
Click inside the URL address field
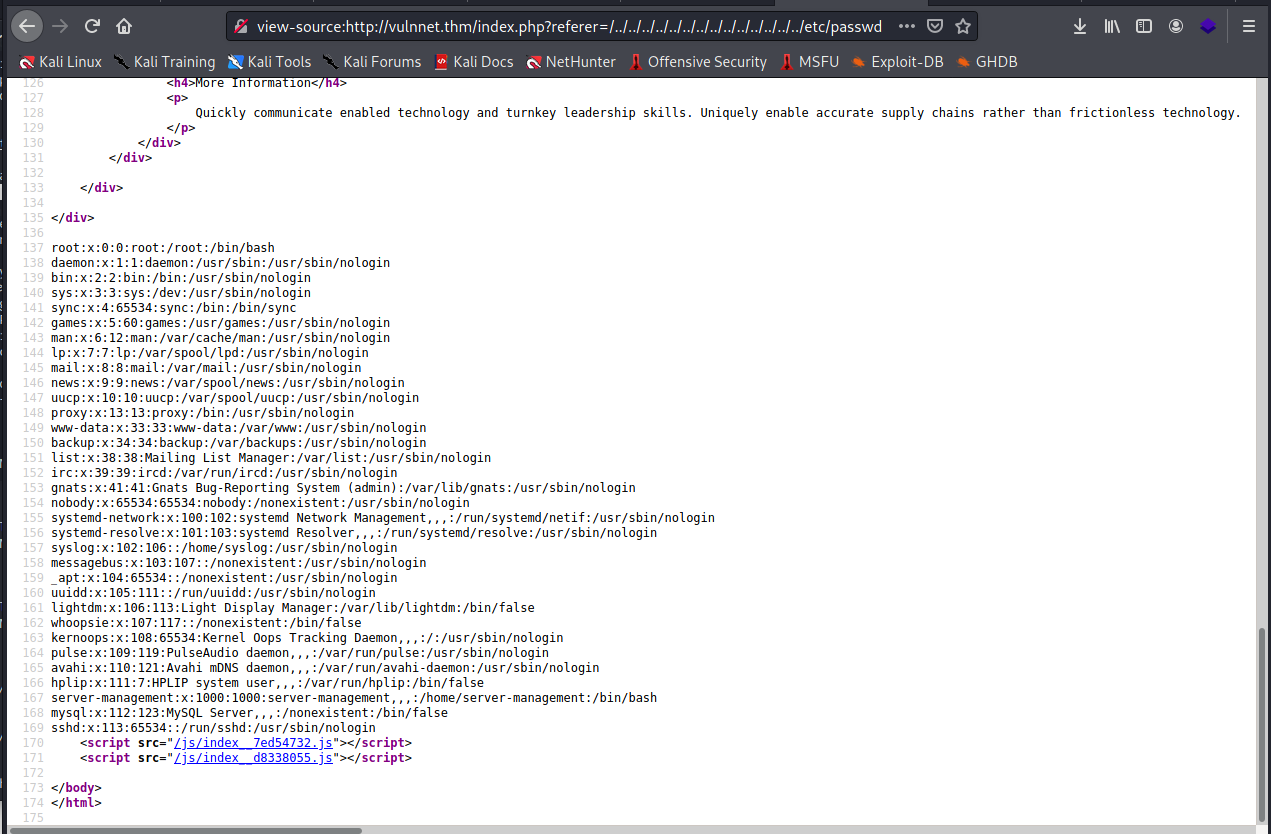pos(568,26)
